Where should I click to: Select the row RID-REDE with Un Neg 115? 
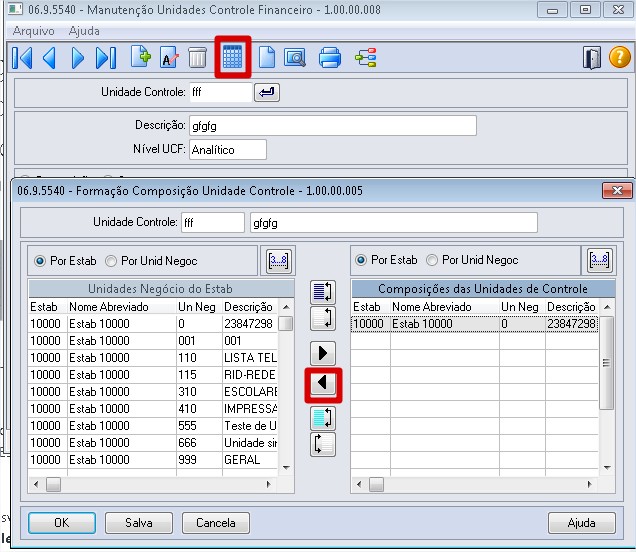point(153,375)
